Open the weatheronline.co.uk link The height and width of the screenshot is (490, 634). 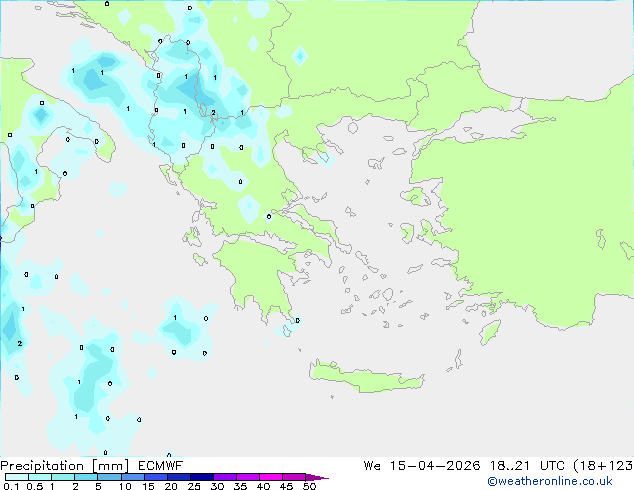(550, 481)
